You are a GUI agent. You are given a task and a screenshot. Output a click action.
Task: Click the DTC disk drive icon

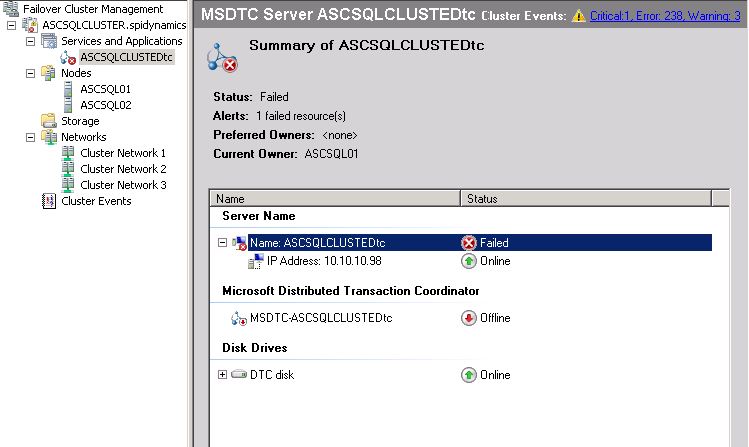point(239,374)
